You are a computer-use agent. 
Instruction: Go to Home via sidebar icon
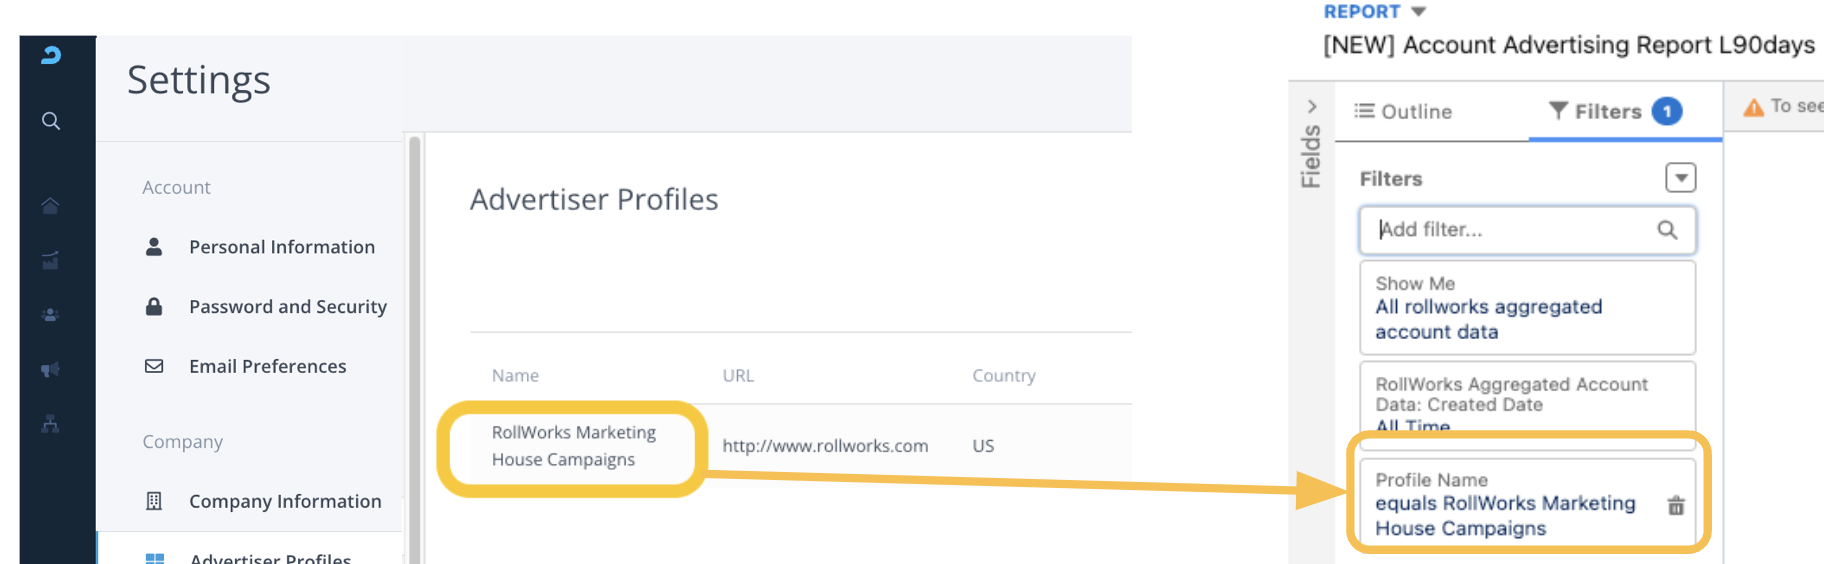(x=50, y=206)
